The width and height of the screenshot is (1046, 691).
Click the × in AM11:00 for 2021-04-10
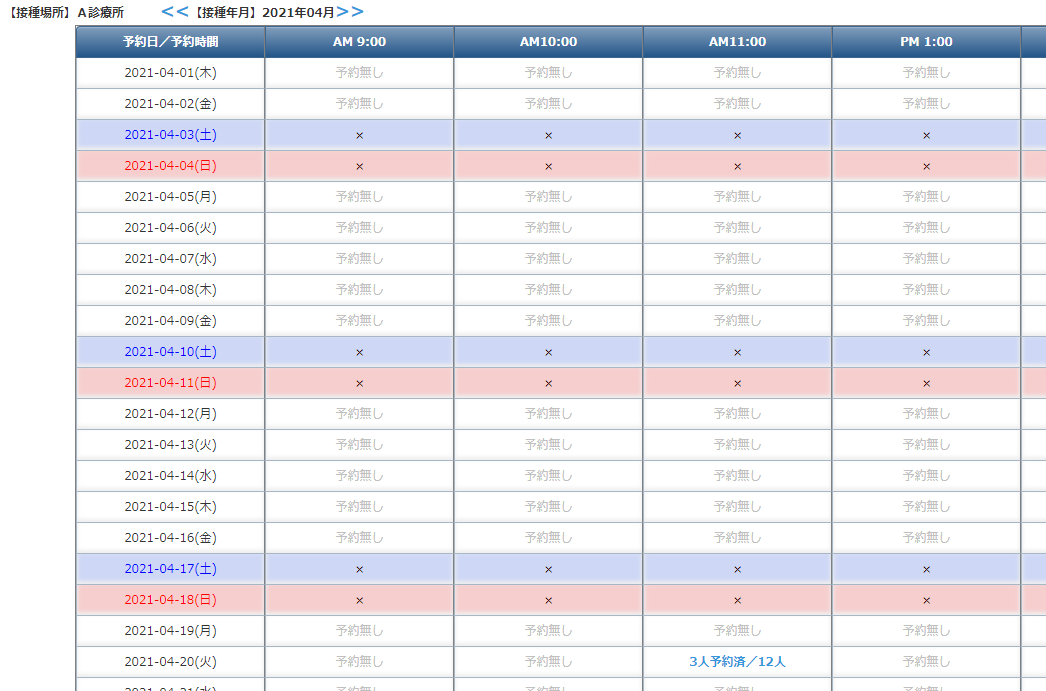pyautogui.click(x=737, y=352)
